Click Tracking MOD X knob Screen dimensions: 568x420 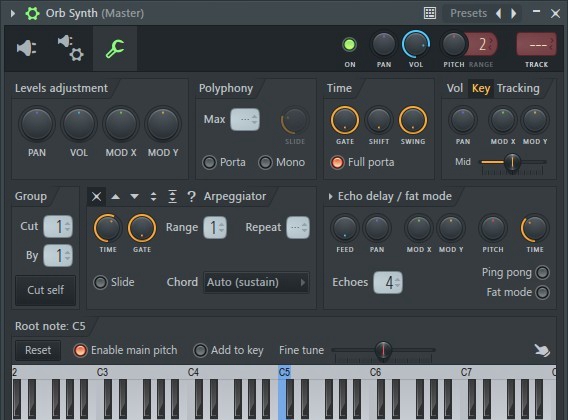pos(503,120)
